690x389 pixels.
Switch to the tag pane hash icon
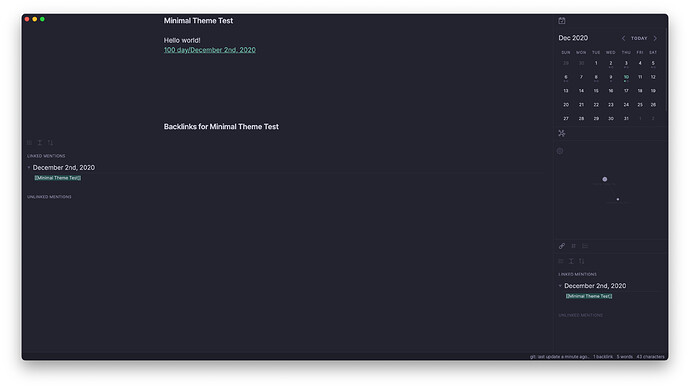tap(573, 246)
